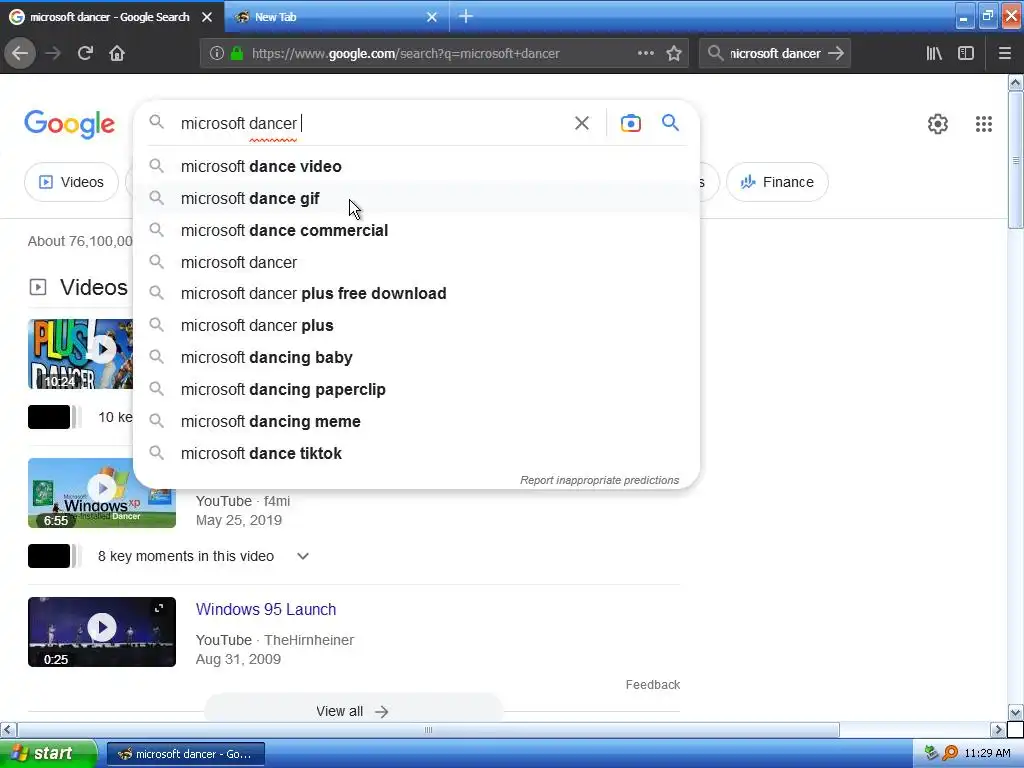Click the secure connection padlock icon
Image resolution: width=1024 pixels, height=768 pixels.
coord(236,54)
